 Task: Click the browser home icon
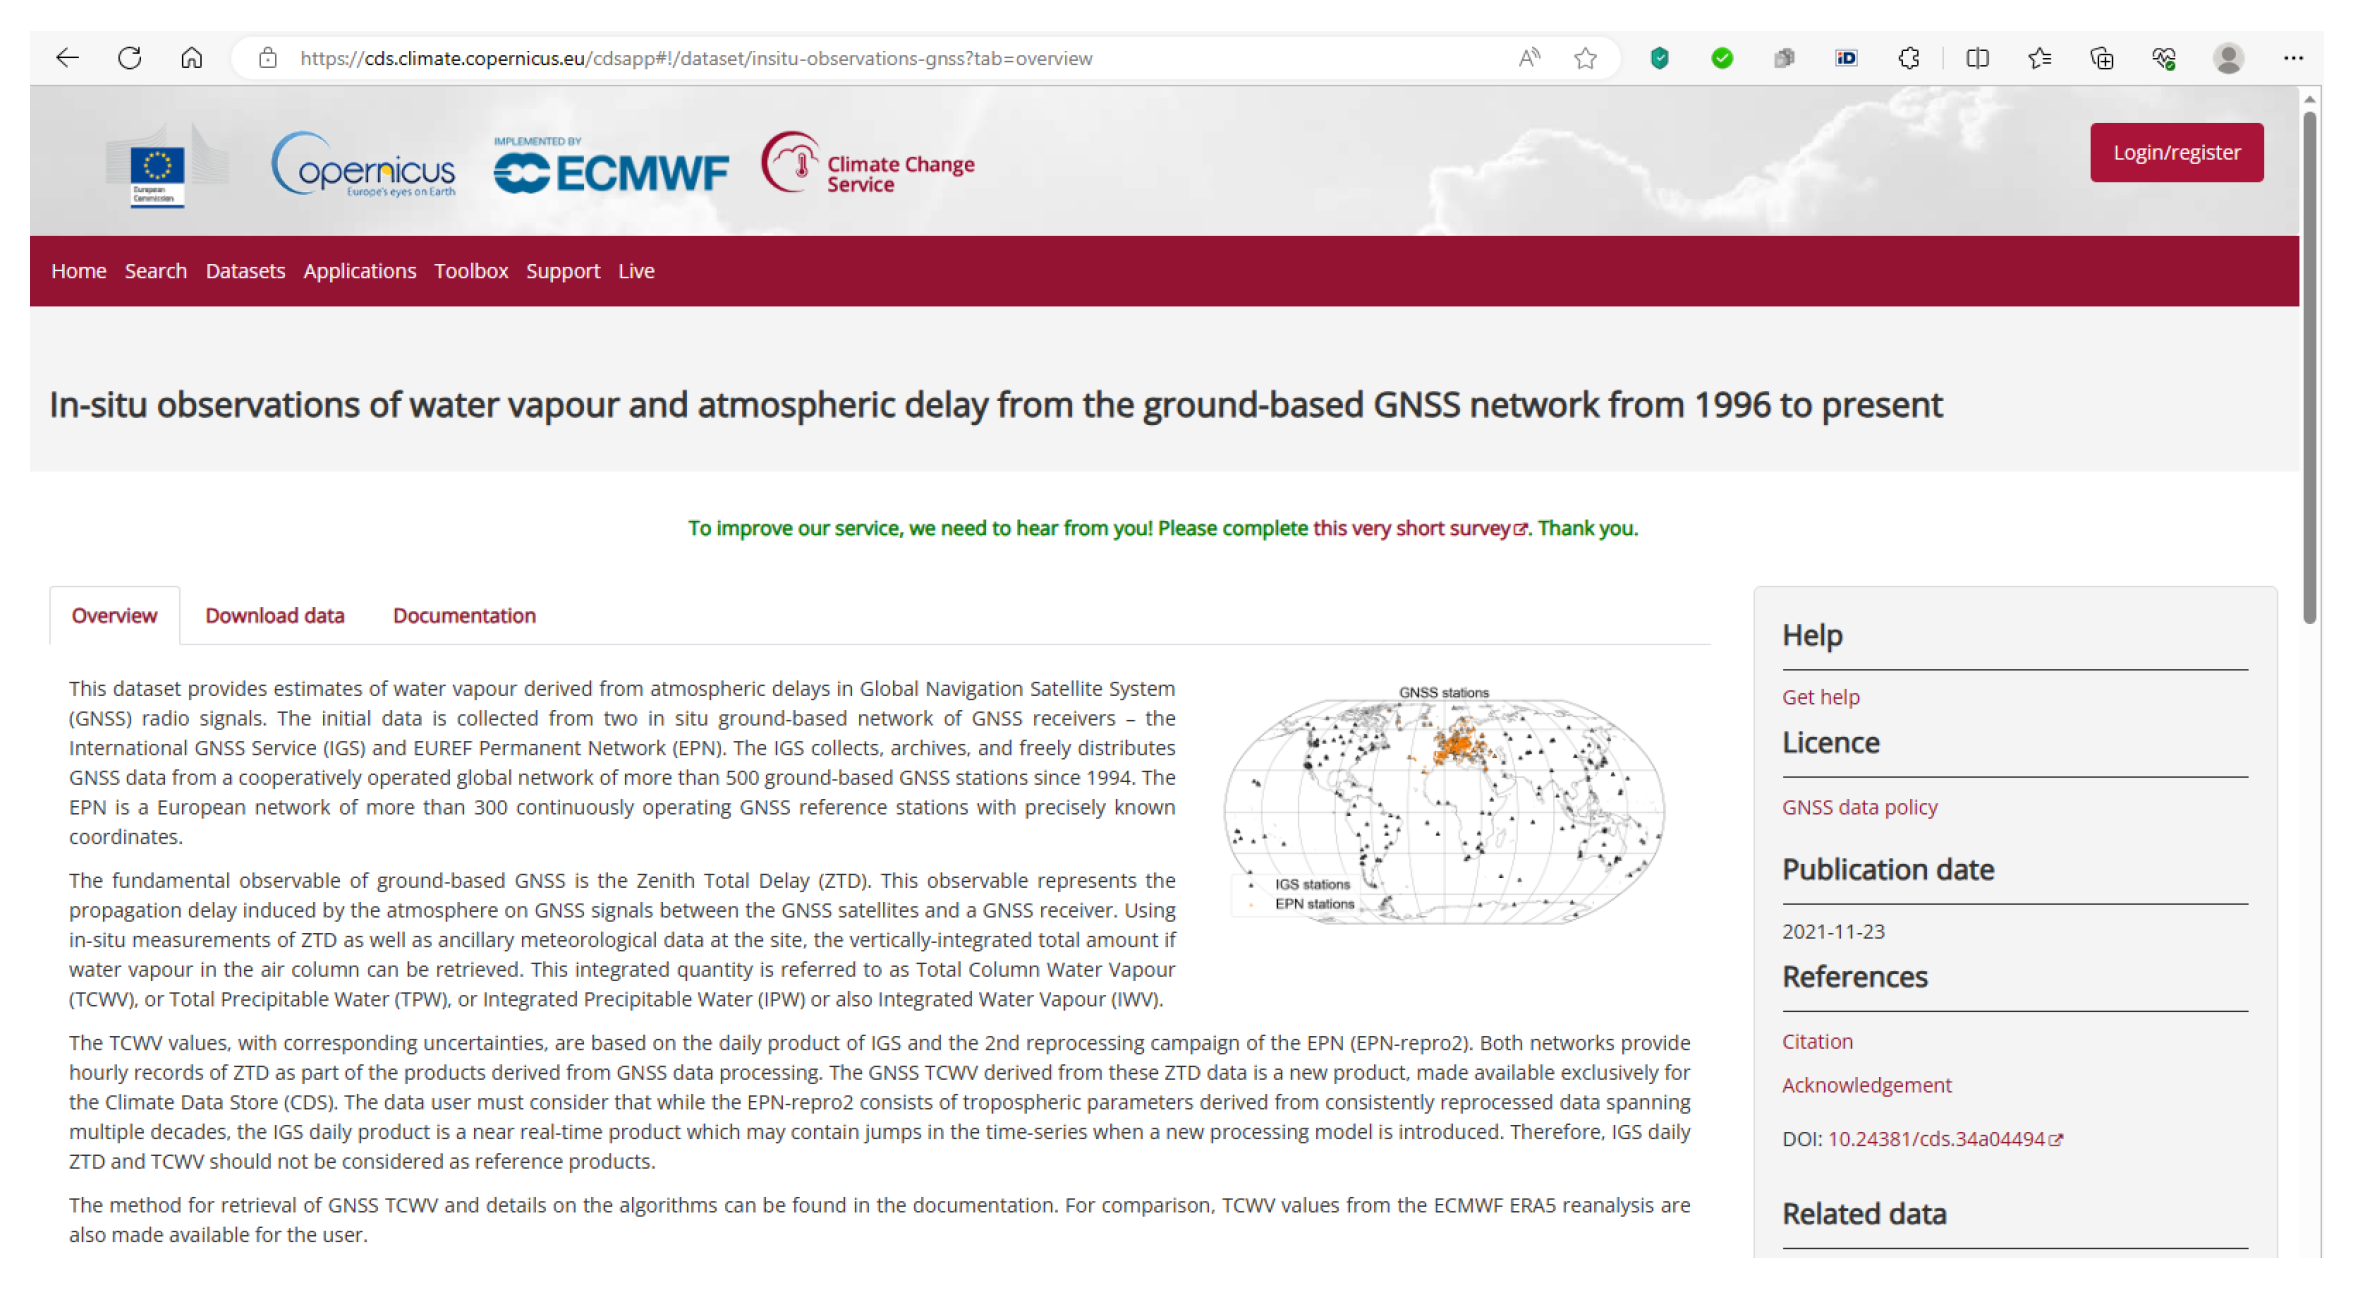[191, 58]
